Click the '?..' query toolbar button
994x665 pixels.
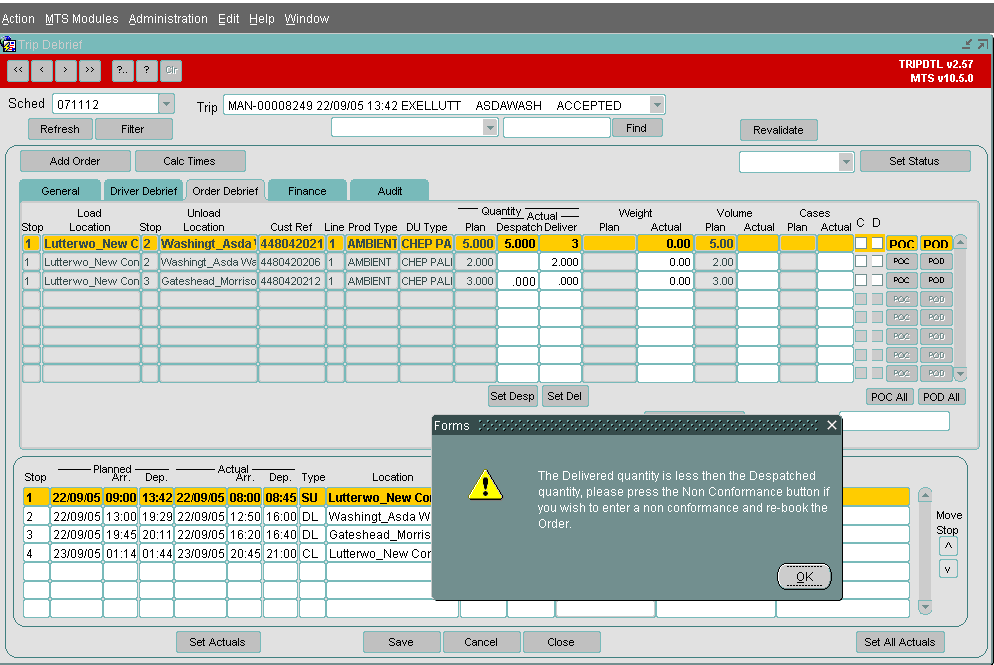pos(122,70)
